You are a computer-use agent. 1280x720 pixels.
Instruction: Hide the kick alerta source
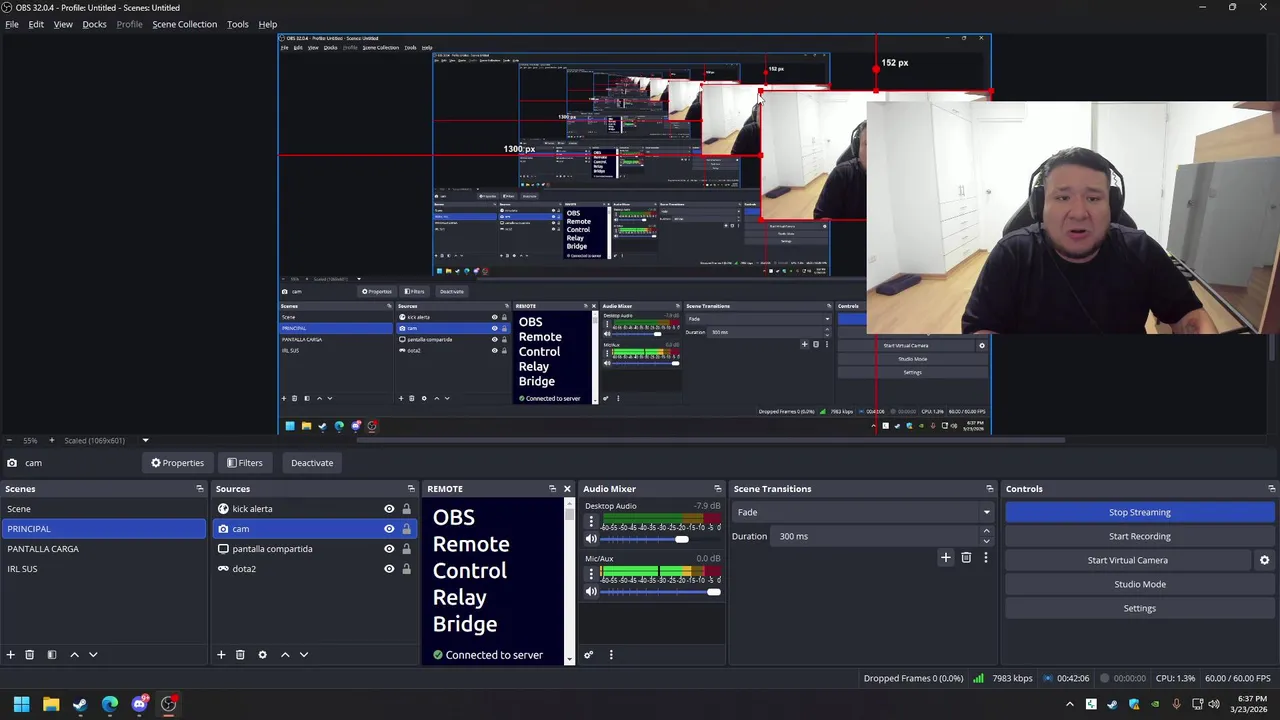click(x=389, y=509)
